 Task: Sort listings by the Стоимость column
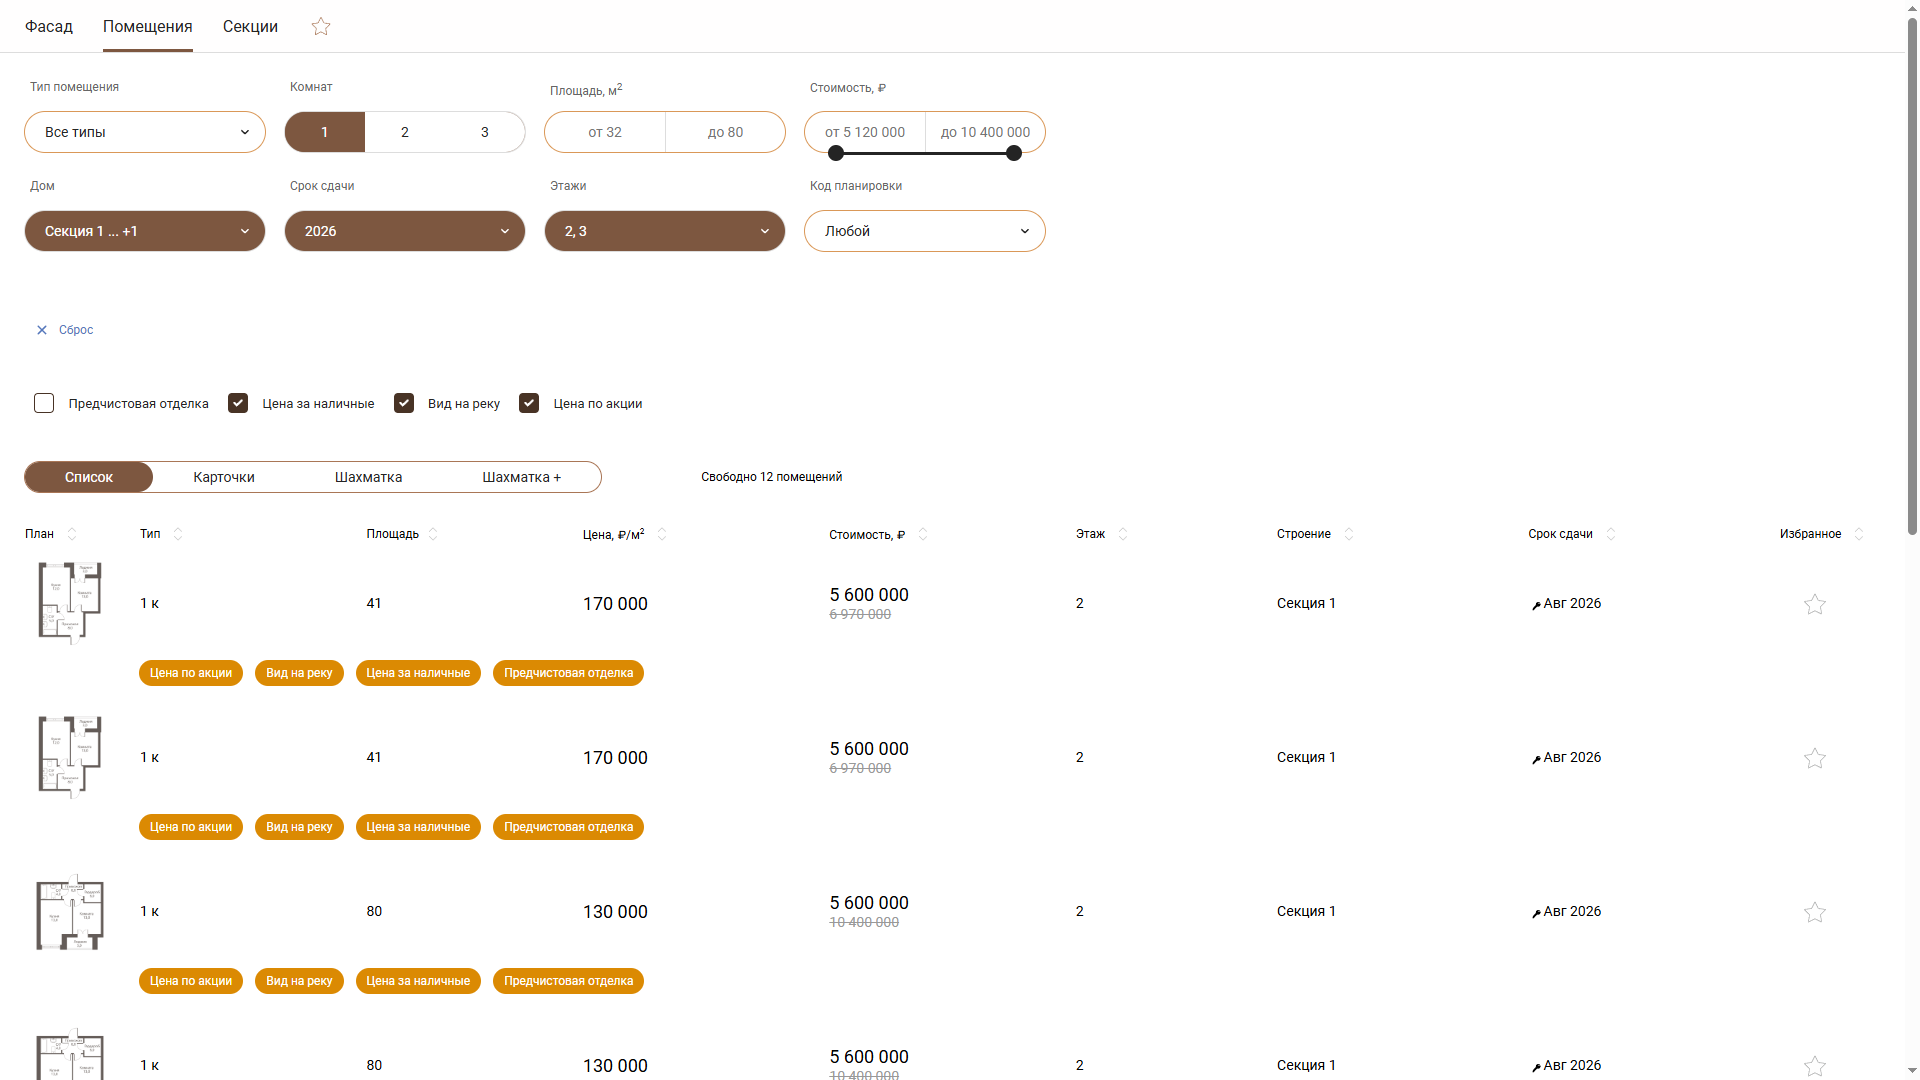pyautogui.click(x=923, y=533)
